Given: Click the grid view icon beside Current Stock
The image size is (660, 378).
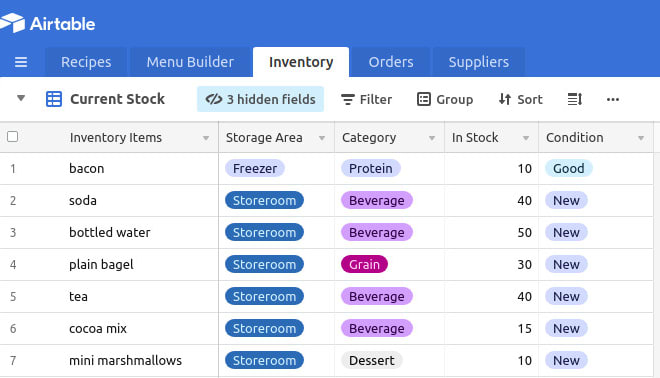Looking at the screenshot, I should tap(54, 99).
